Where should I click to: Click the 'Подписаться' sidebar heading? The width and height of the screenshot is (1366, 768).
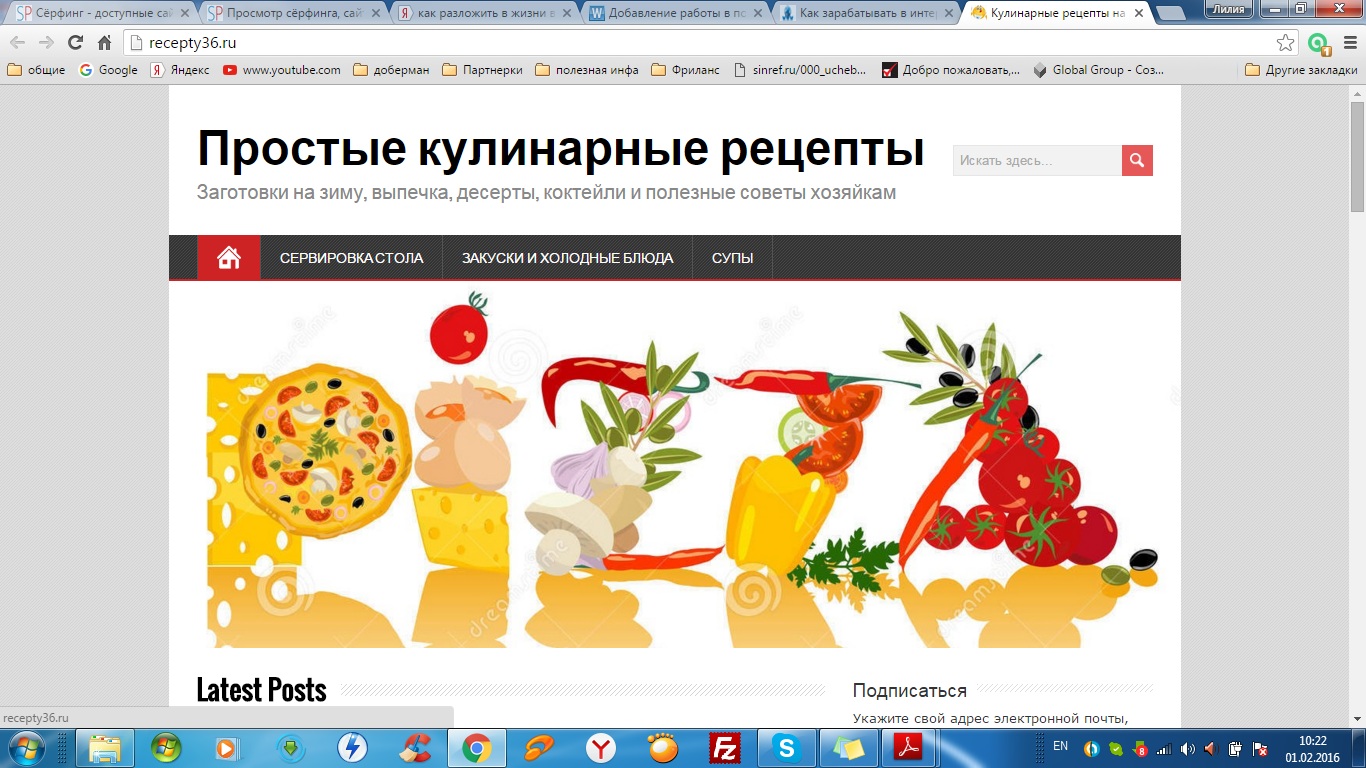coord(909,690)
